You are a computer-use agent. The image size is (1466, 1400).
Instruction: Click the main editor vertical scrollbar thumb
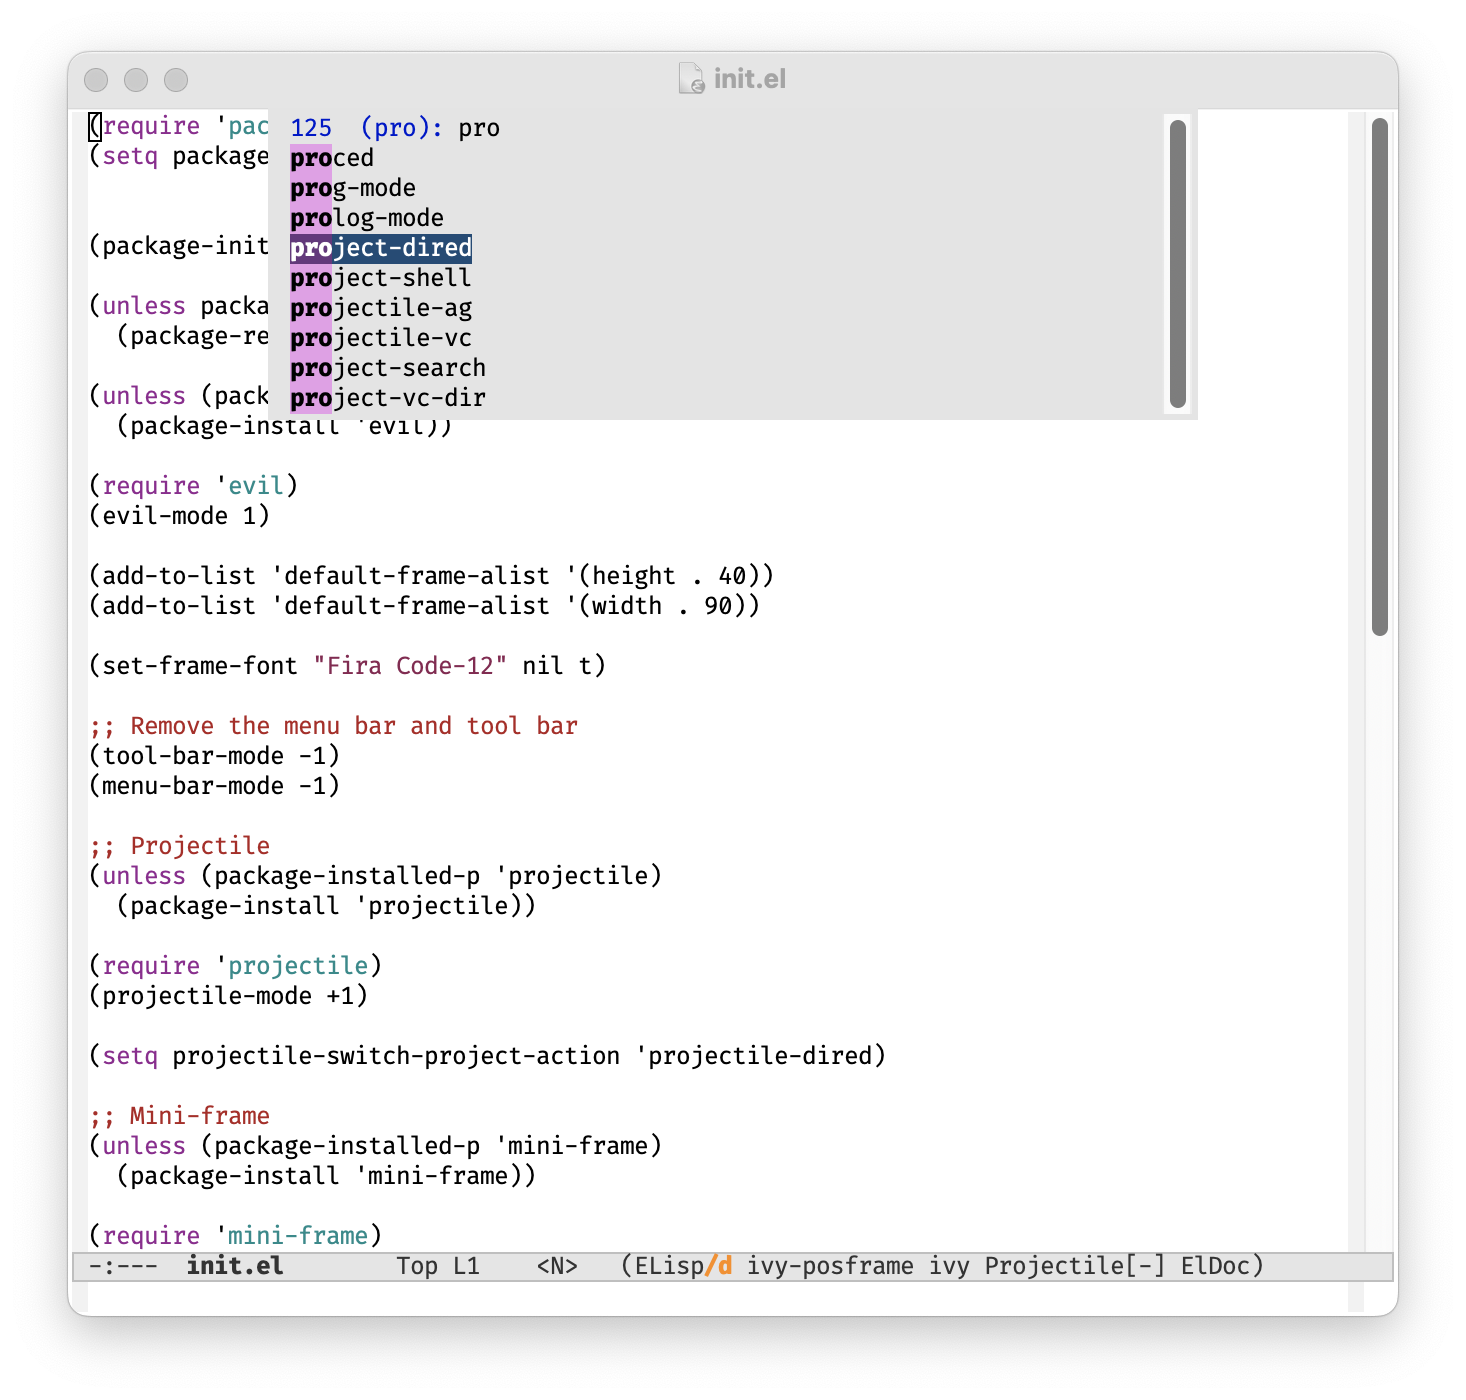pos(1380,377)
